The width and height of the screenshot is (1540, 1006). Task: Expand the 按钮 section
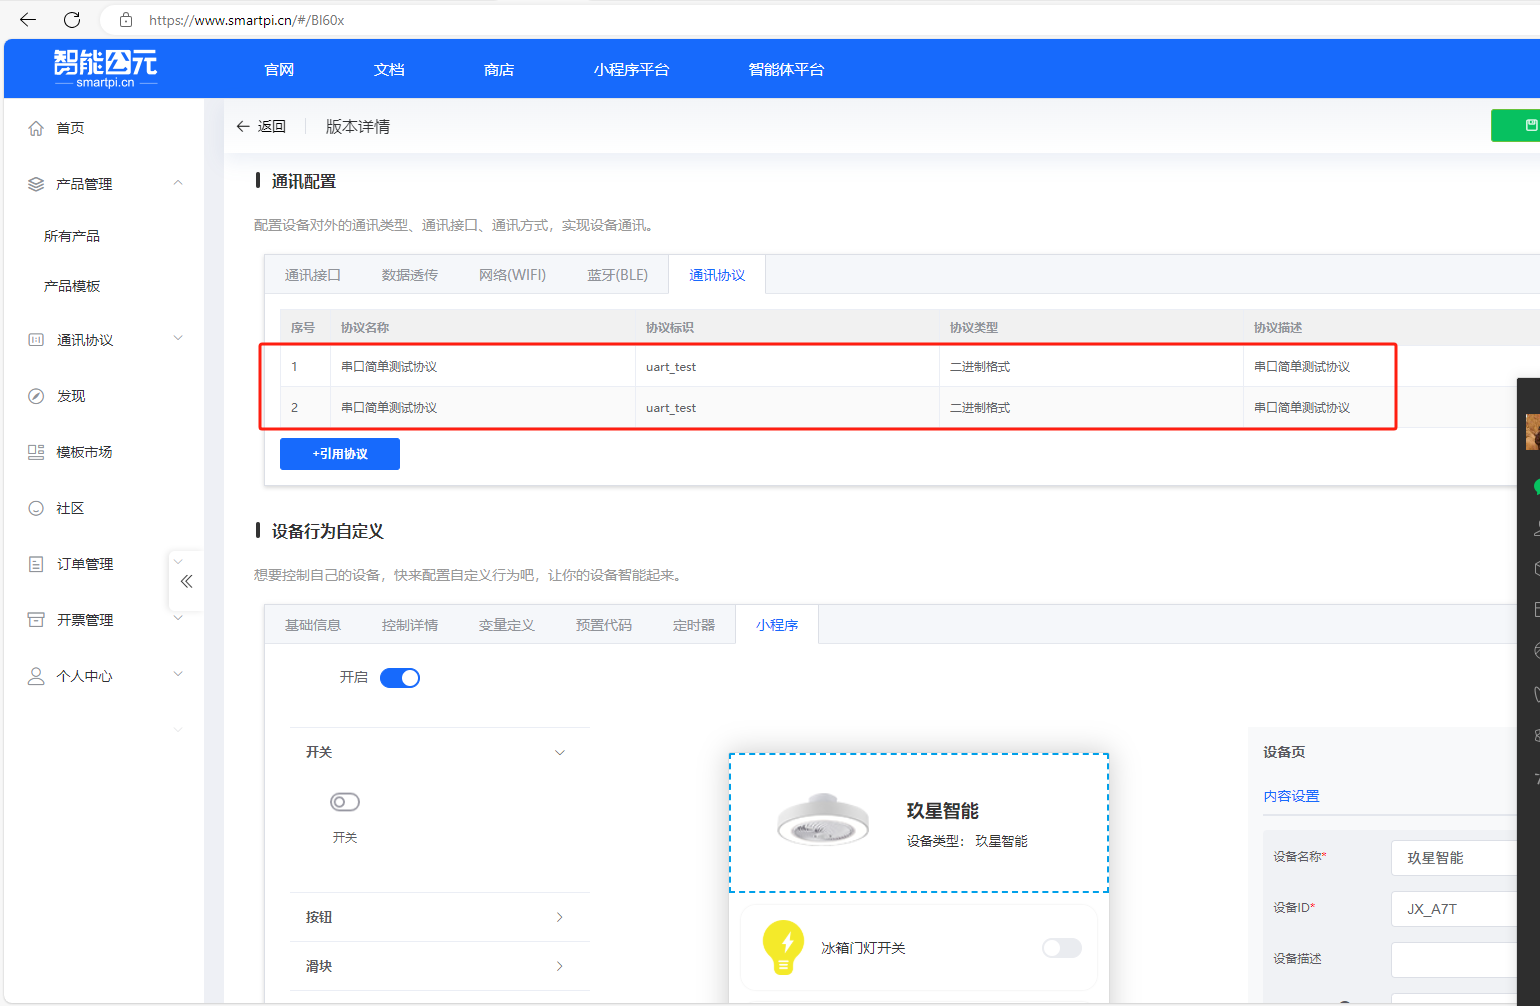438,916
